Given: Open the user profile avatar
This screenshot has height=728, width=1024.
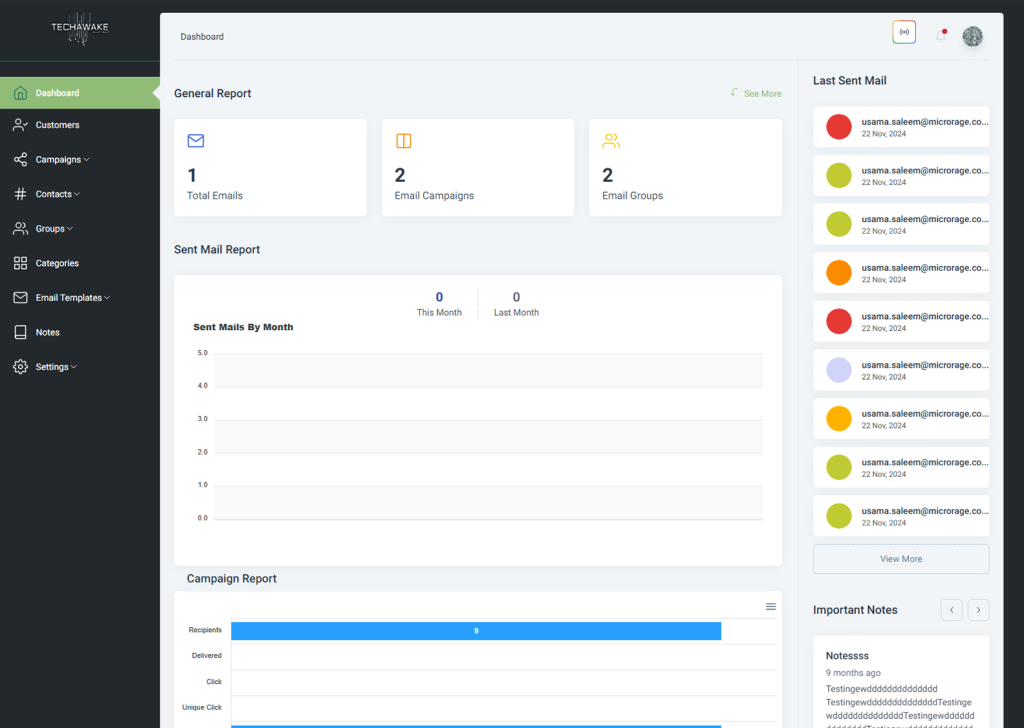Looking at the screenshot, I should [972, 36].
